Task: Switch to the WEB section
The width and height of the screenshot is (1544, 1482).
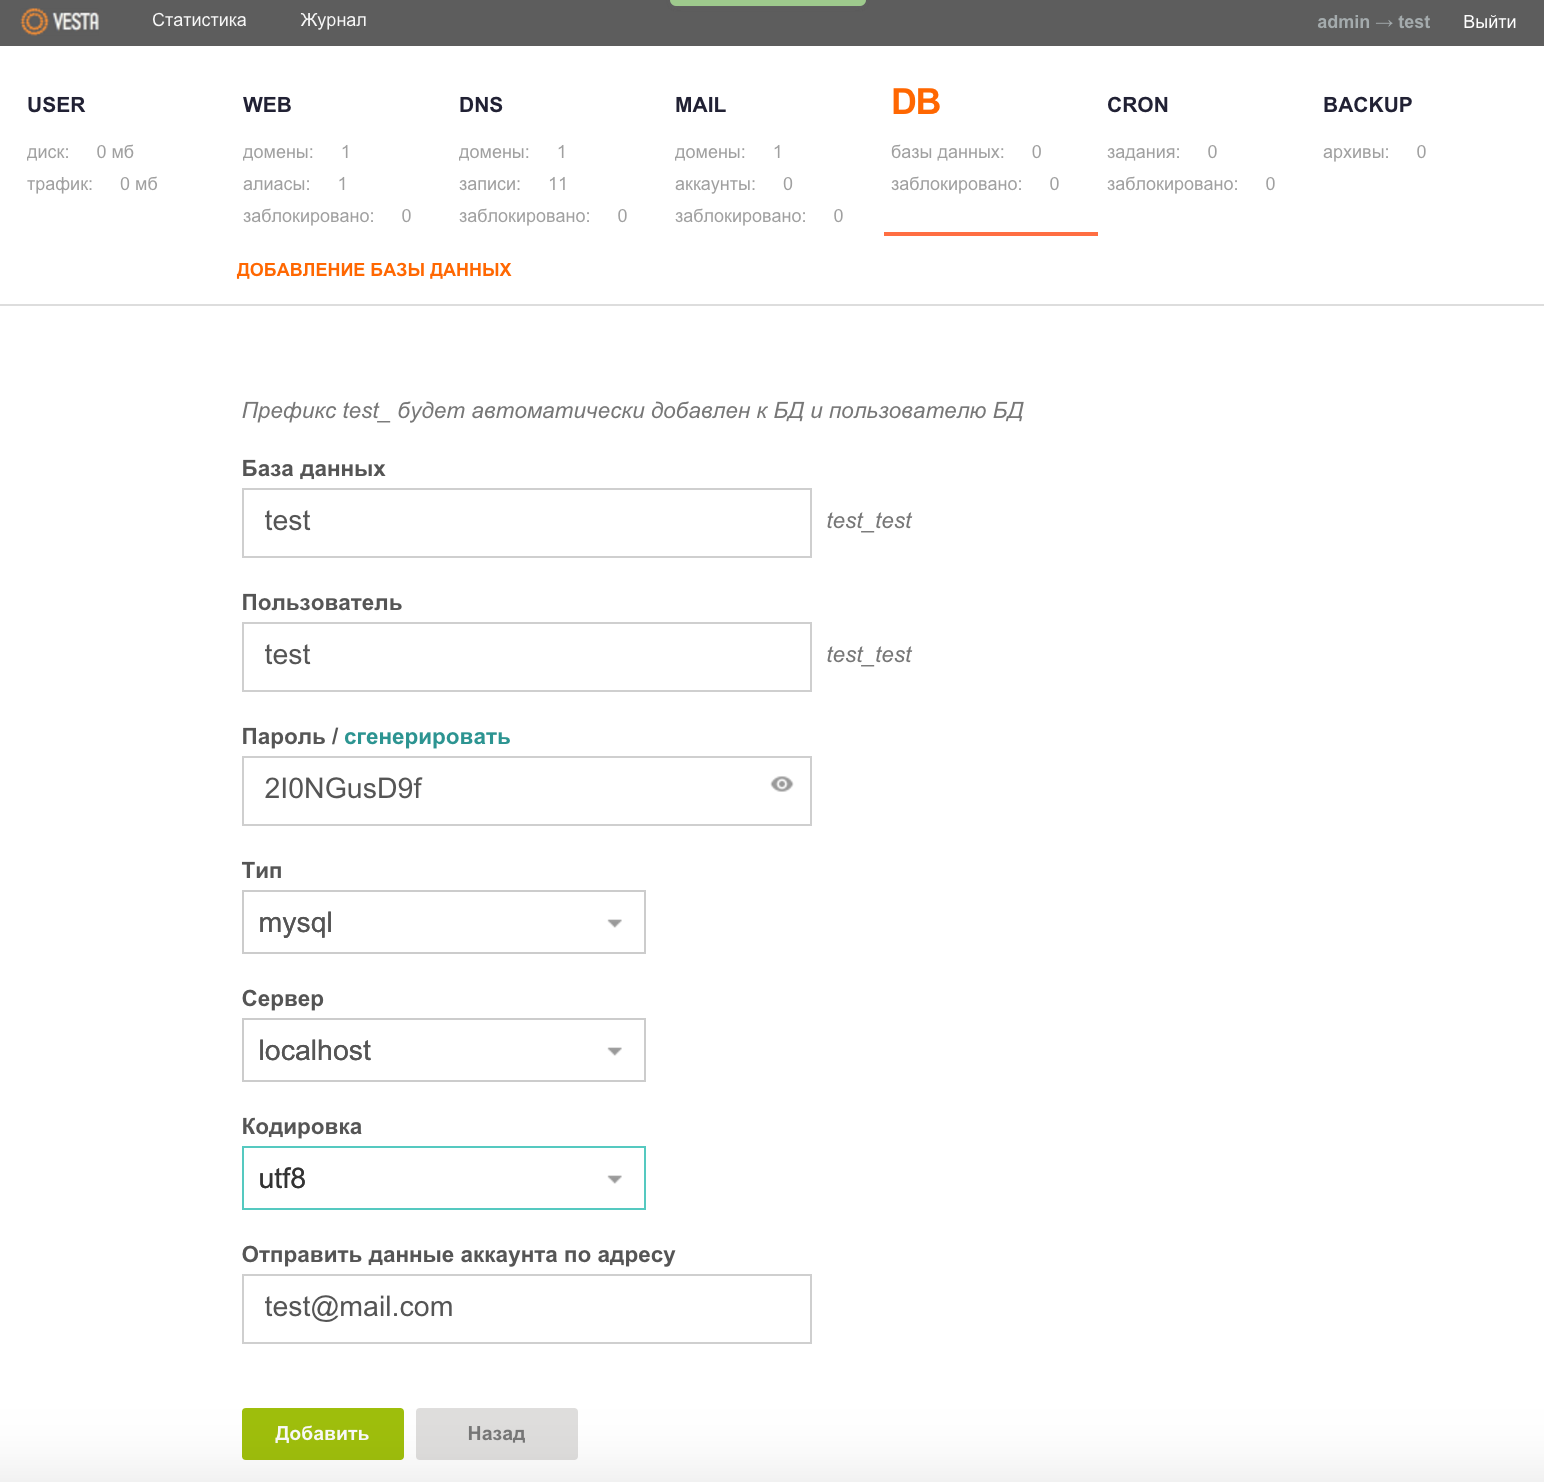Action: coord(267,105)
